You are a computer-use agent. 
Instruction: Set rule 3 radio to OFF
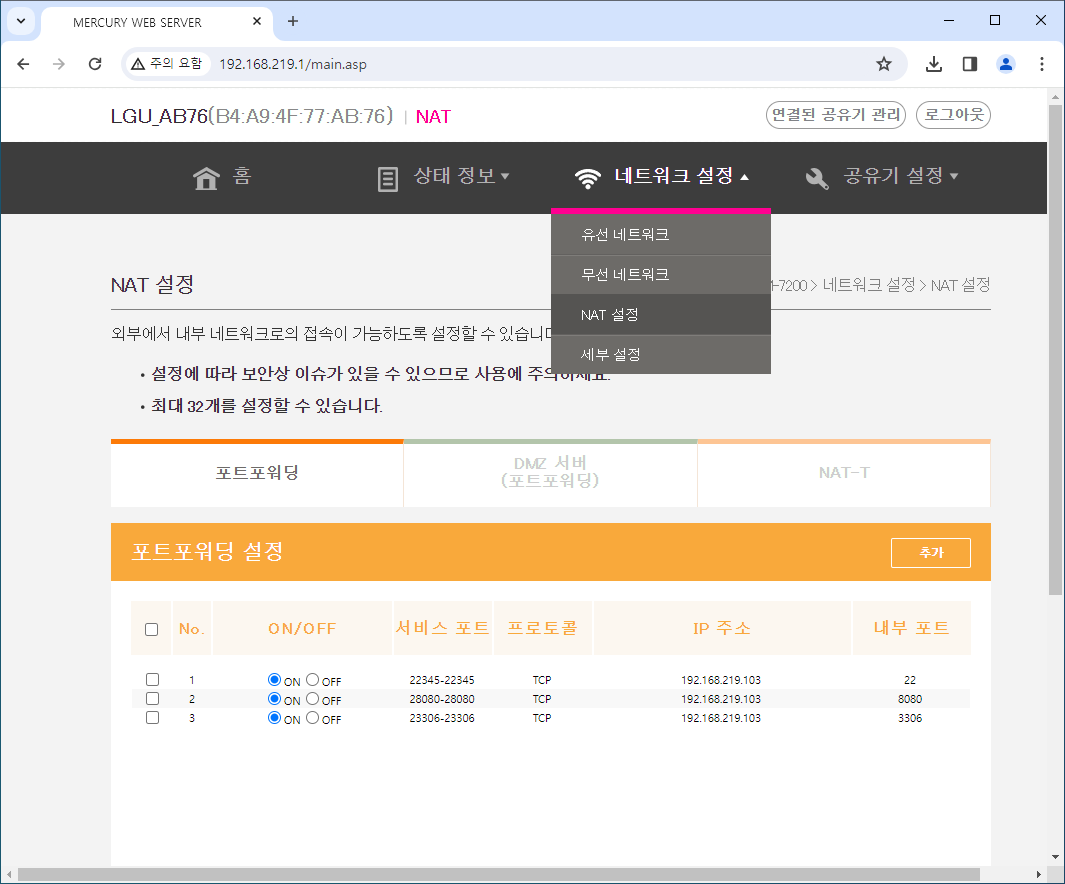312,718
